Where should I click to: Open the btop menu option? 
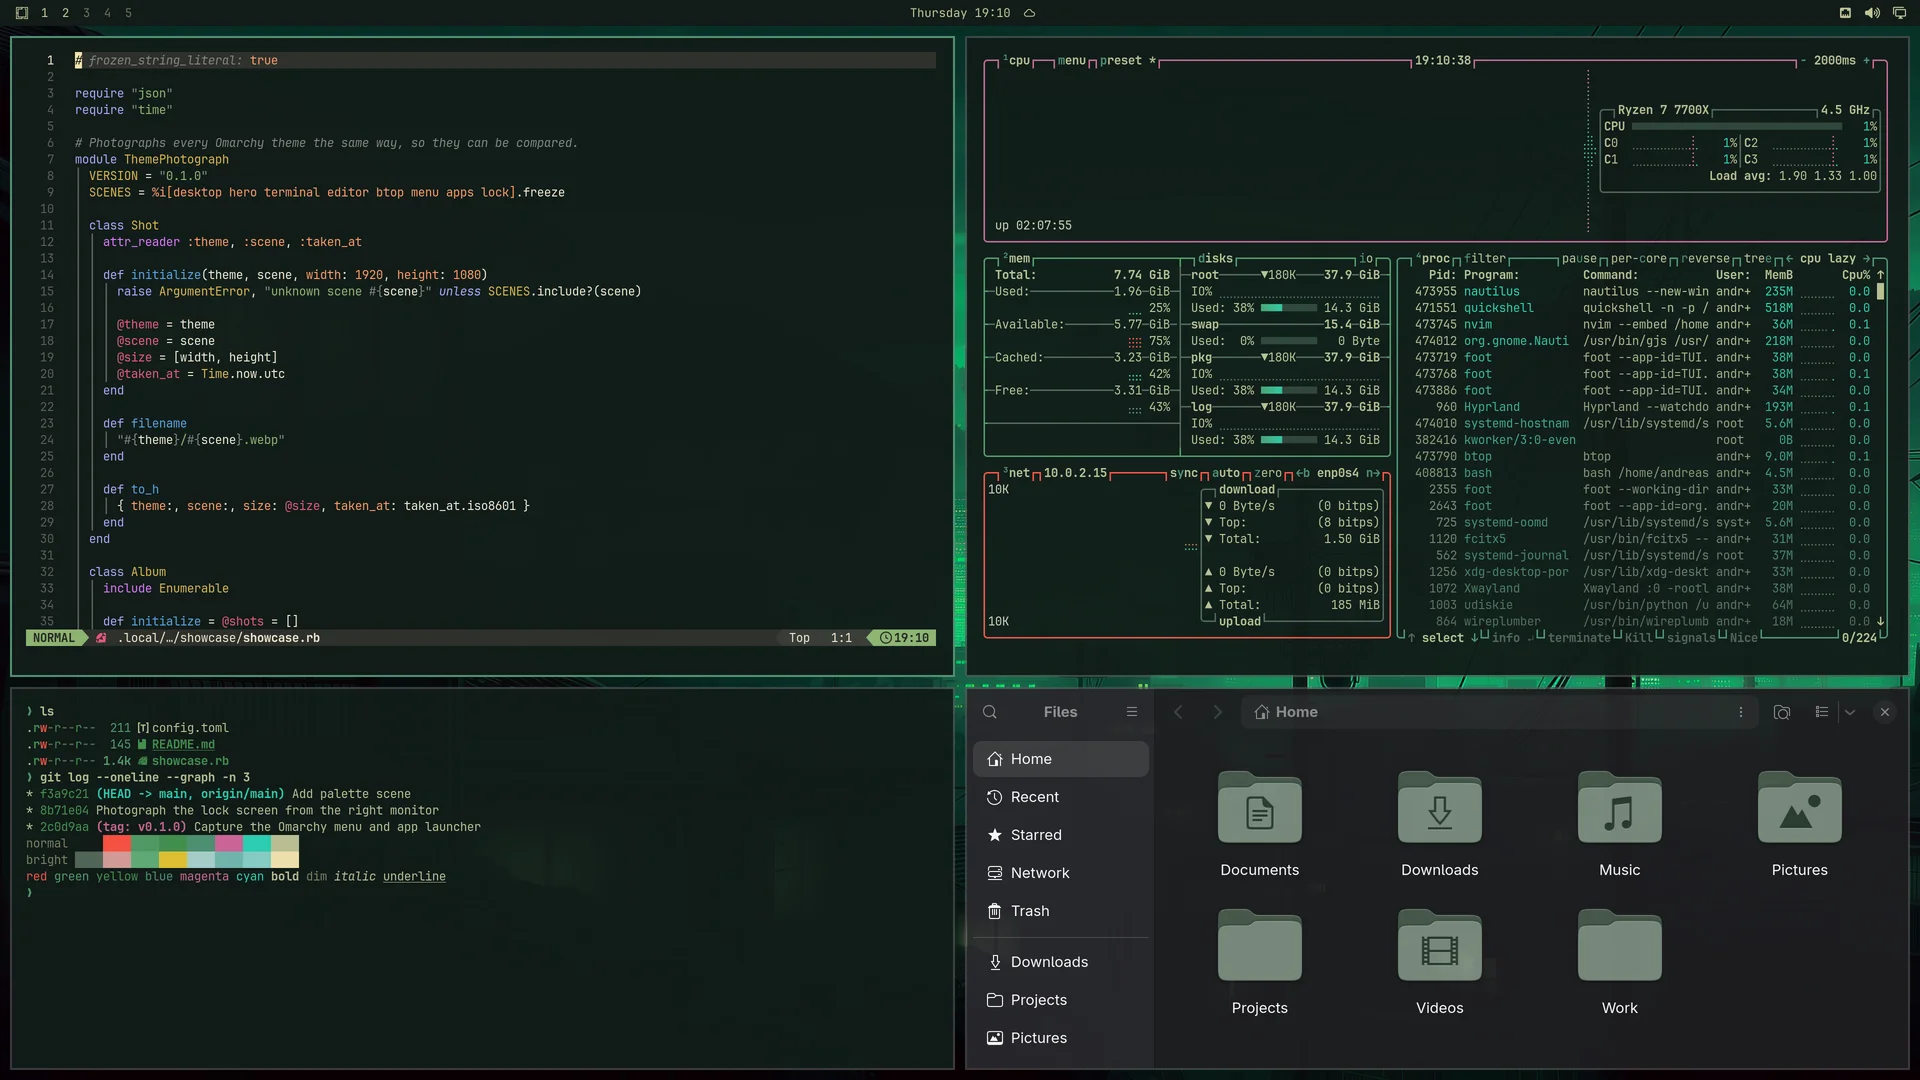[x=1071, y=61]
